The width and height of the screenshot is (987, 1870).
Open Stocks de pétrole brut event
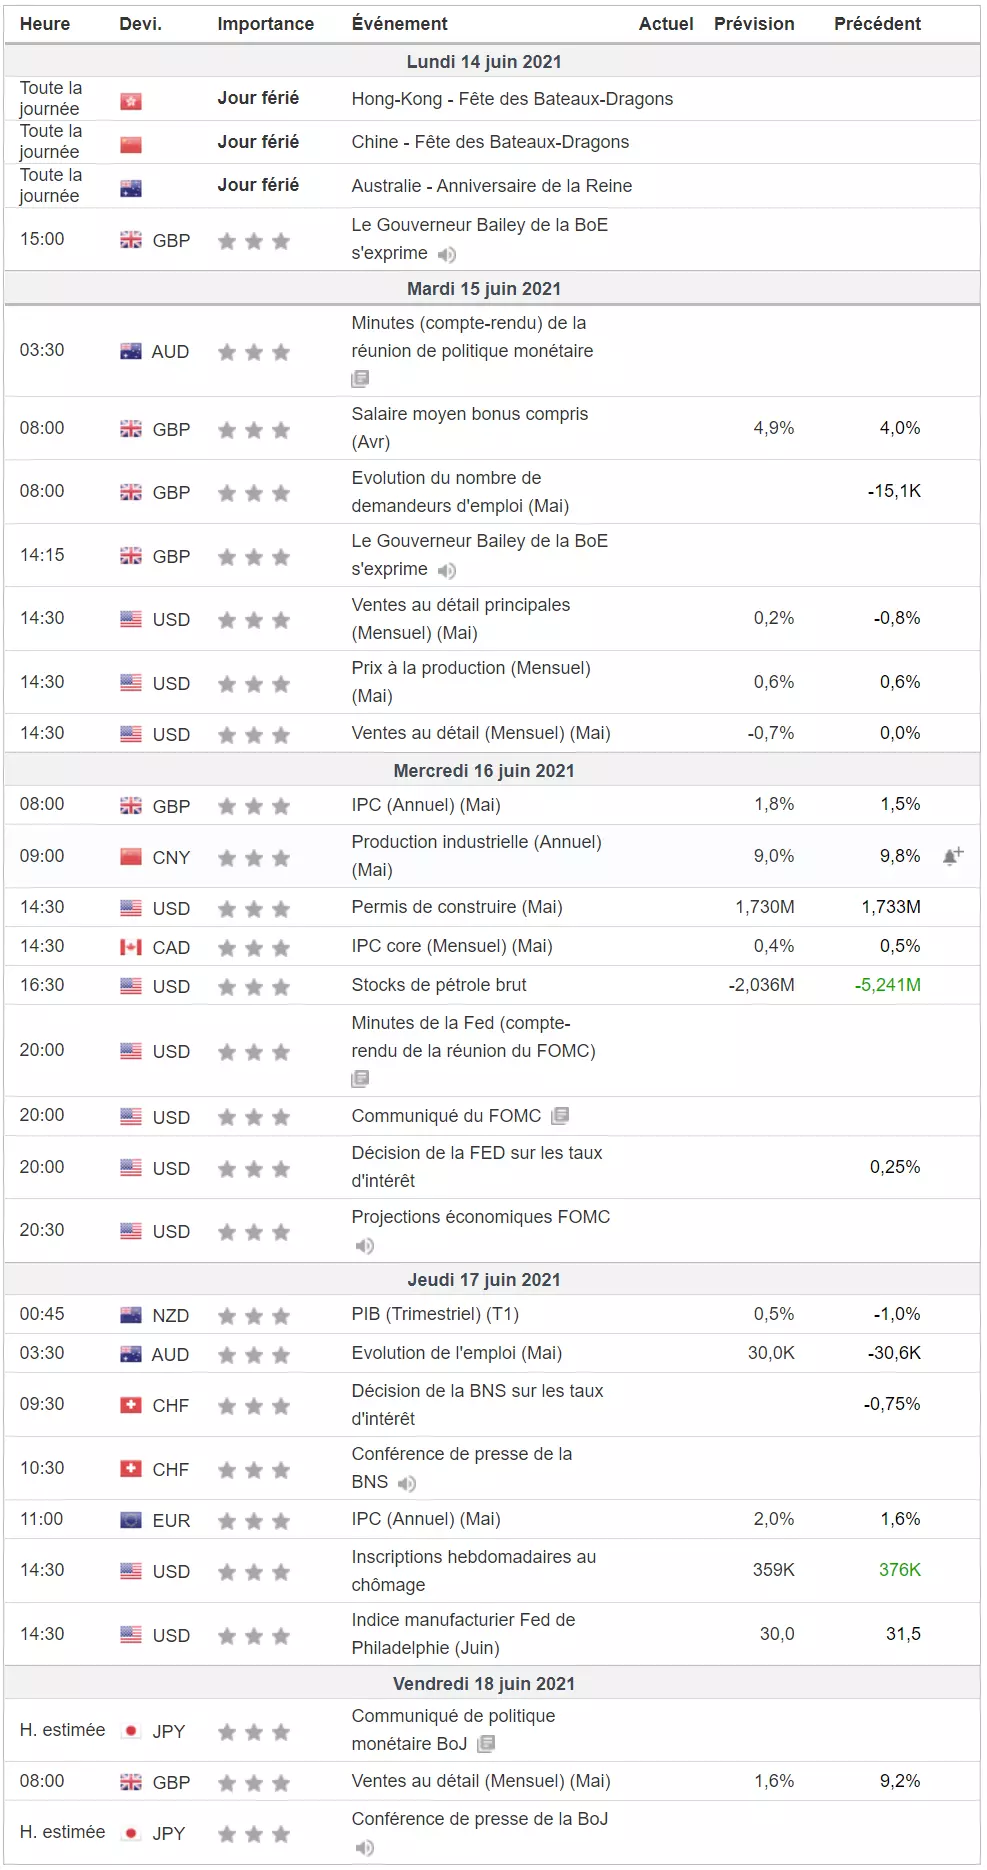tap(439, 985)
